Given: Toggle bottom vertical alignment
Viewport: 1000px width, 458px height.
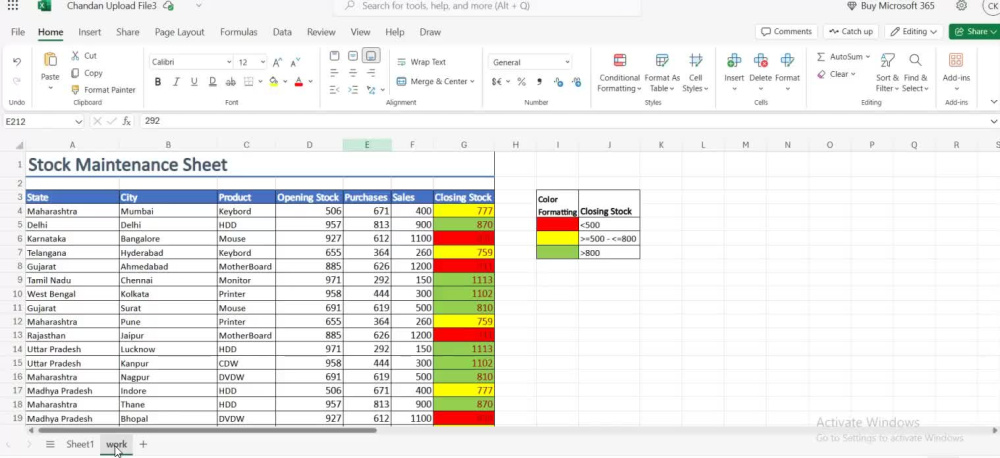Looking at the screenshot, I should [371, 56].
